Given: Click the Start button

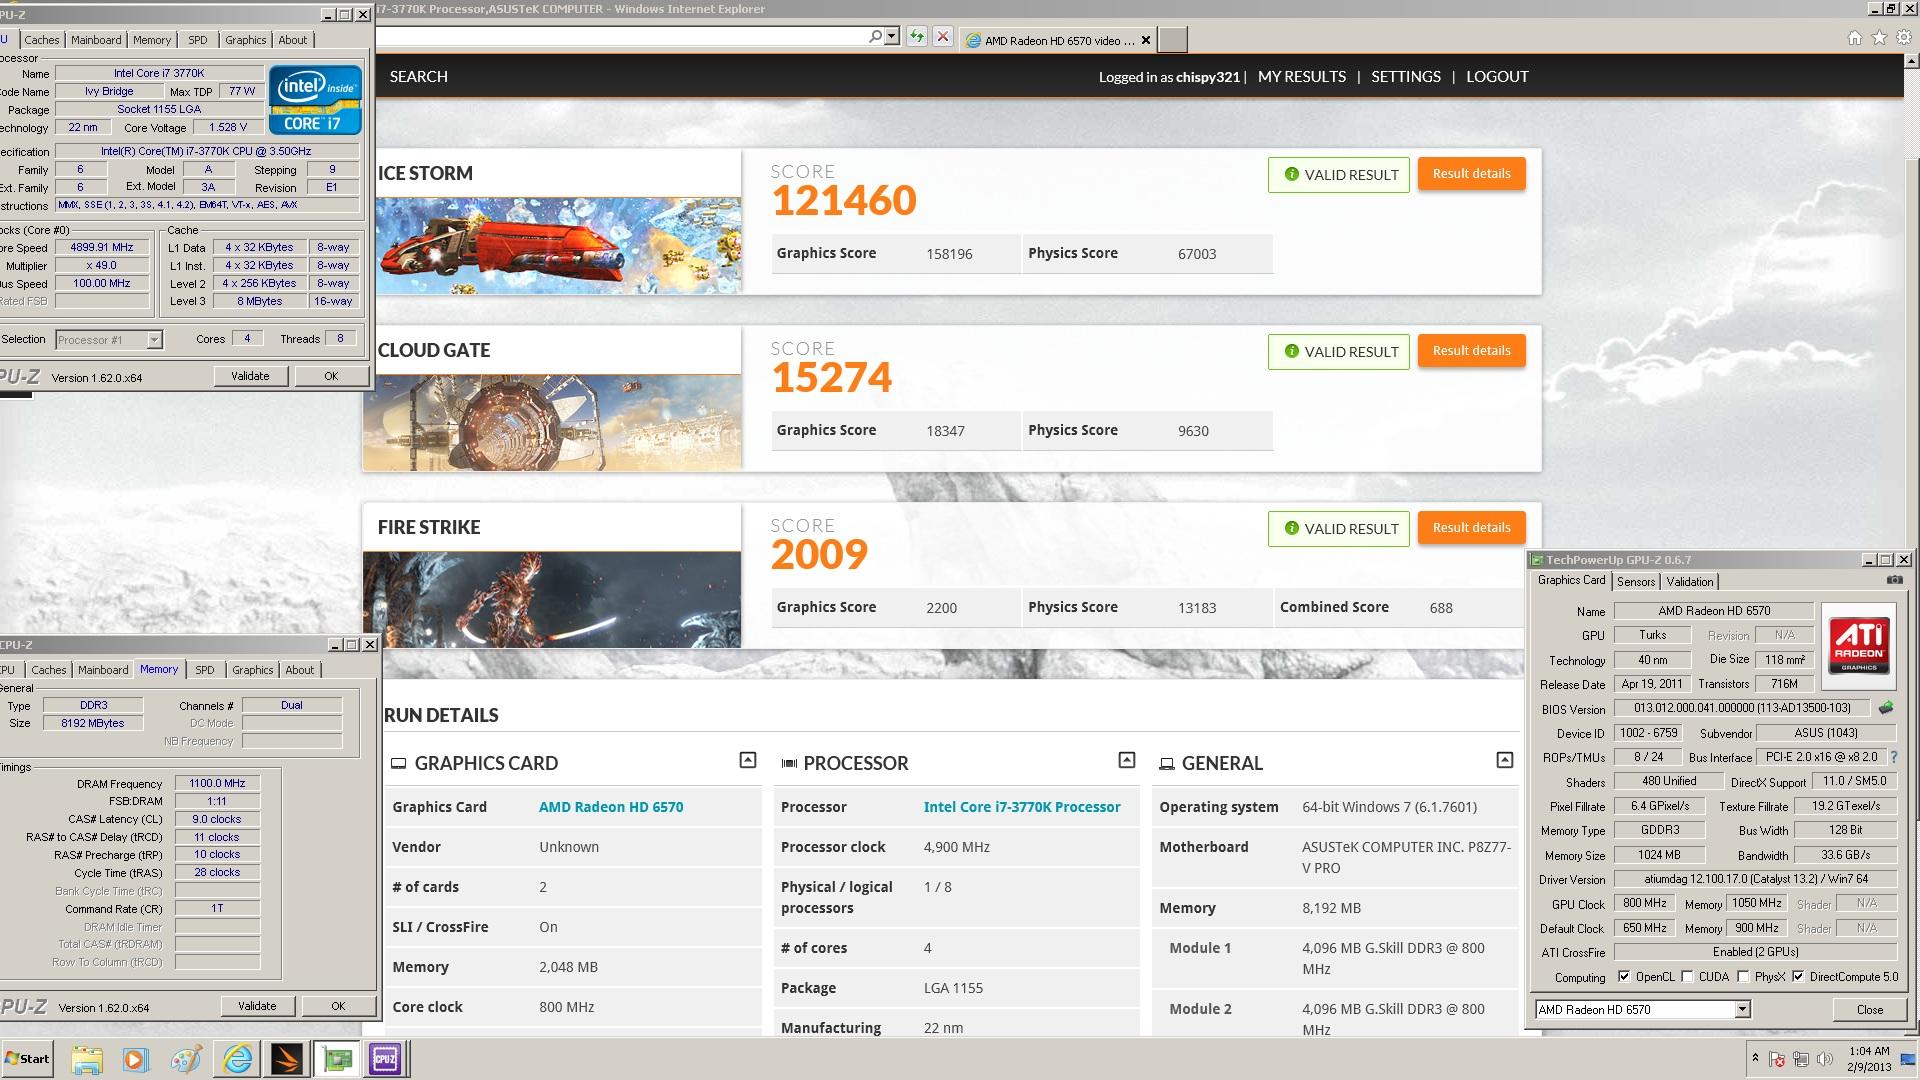Looking at the screenshot, I should coord(27,1059).
